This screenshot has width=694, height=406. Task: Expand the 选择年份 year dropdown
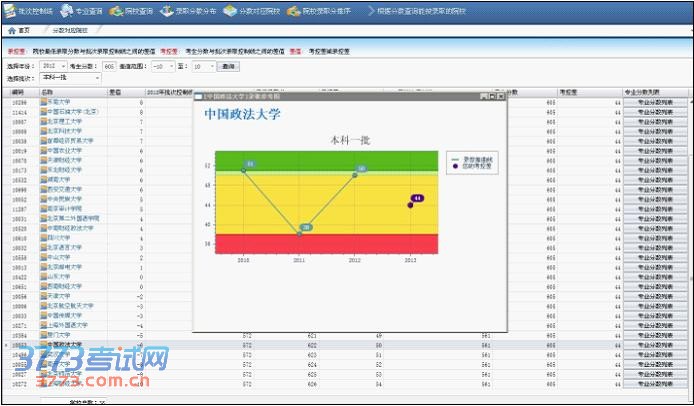pyautogui.click(x=55, y=66)
